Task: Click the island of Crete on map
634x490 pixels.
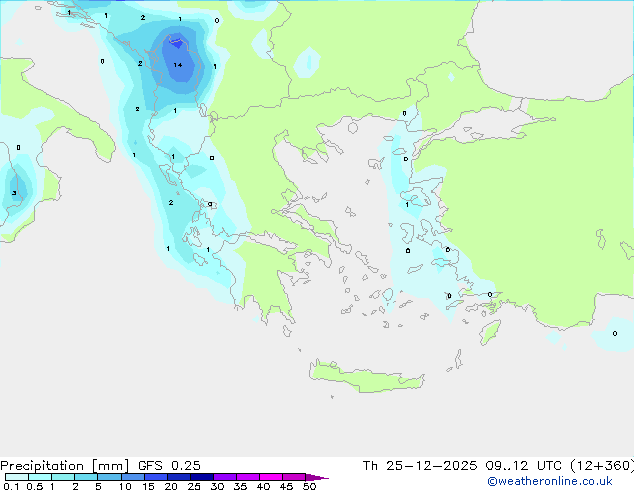Action: click(x=366, y=377)
